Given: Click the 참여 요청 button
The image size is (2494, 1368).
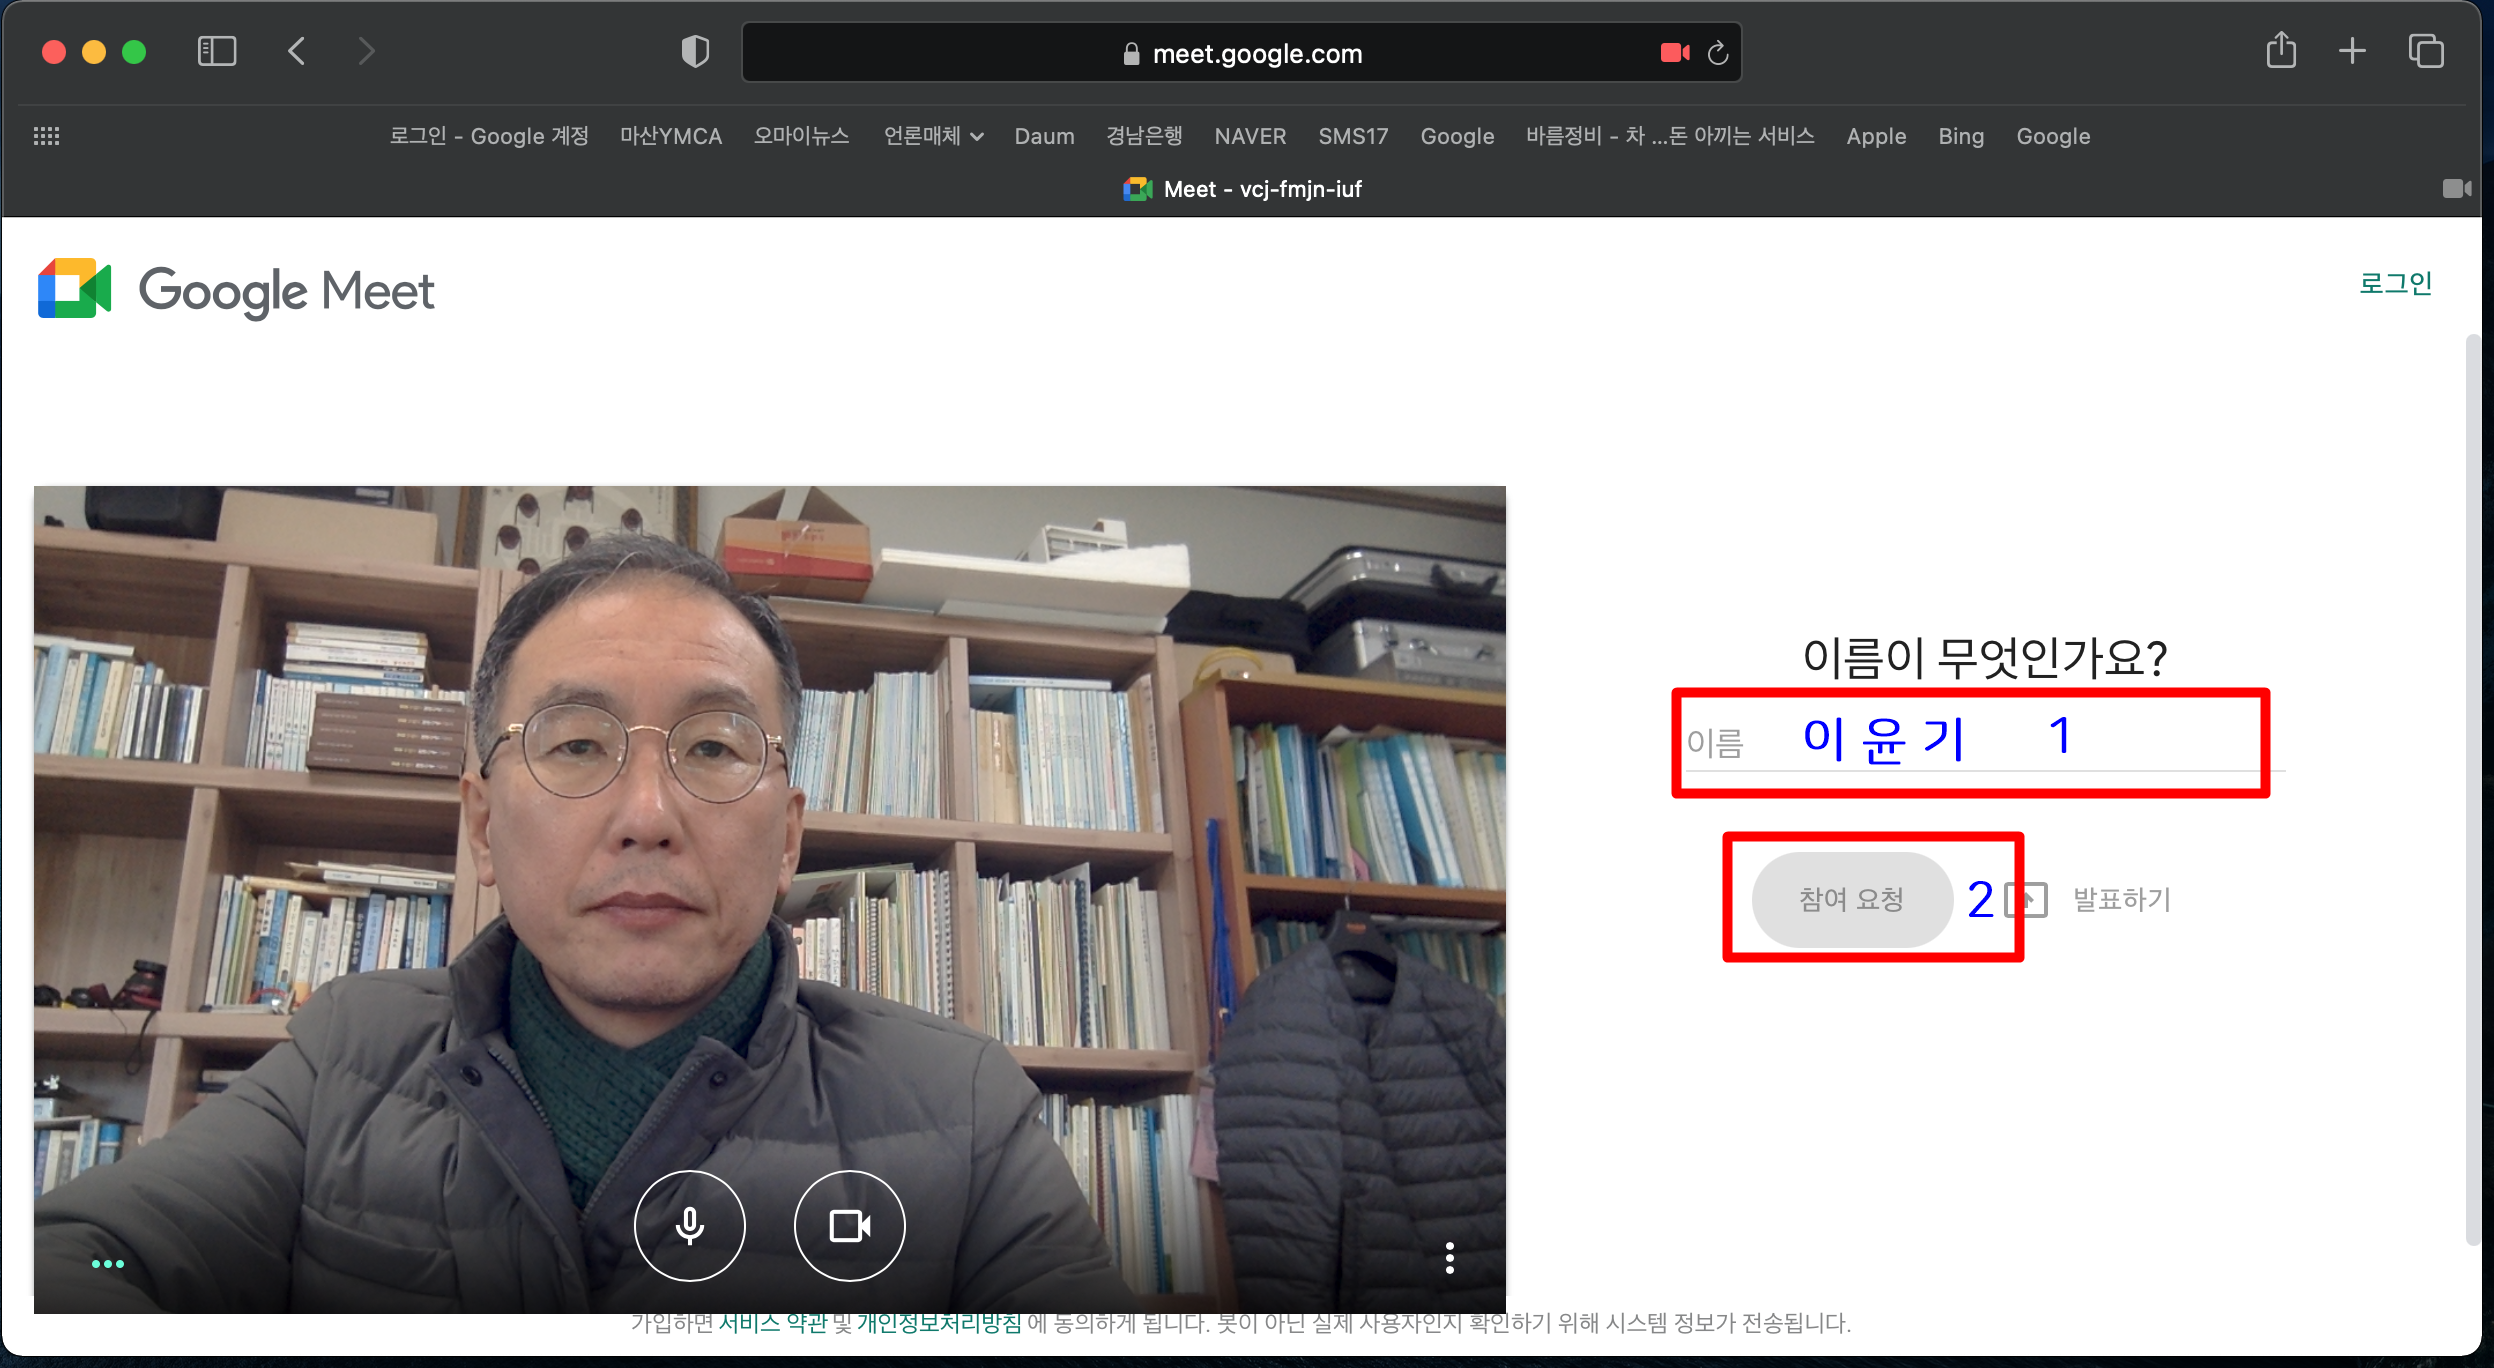Looking at the screenshot, I should [1851, 899].
